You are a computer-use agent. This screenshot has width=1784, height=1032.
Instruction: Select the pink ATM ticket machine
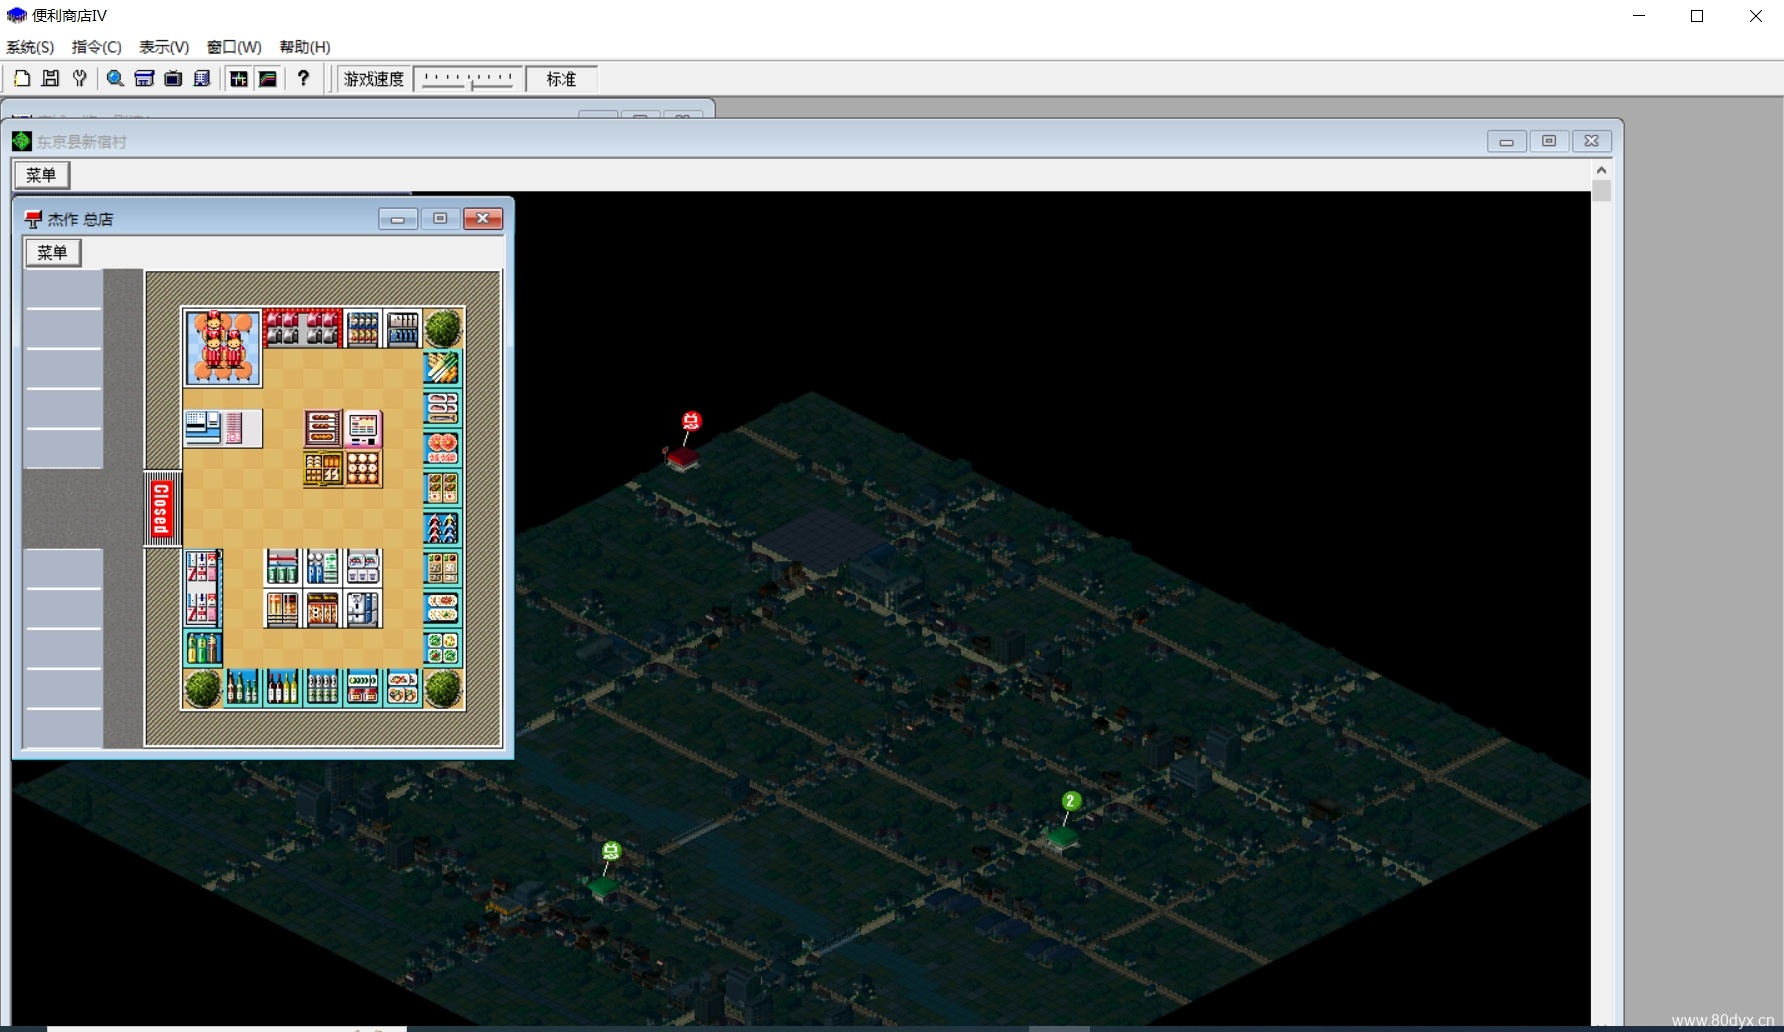(x=363, y=428)
